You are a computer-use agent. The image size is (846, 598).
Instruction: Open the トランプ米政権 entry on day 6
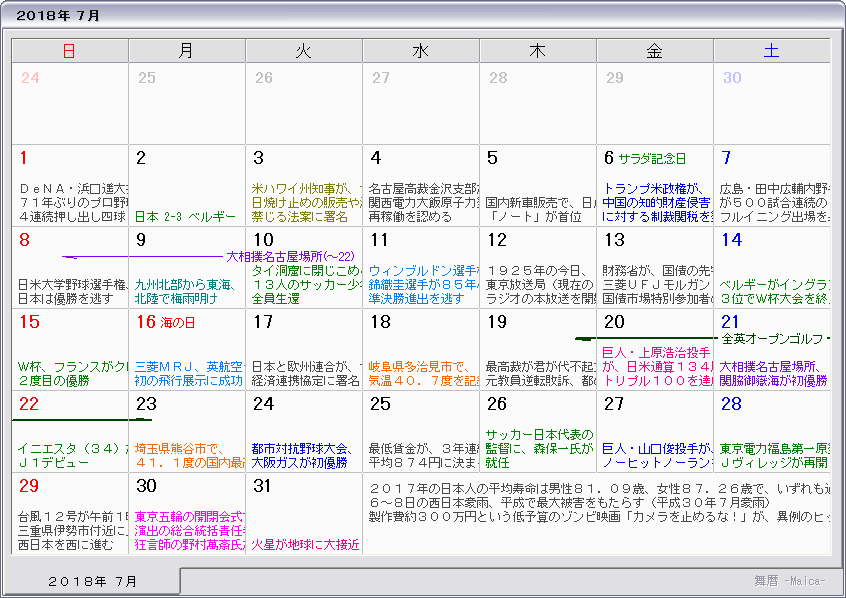click(x=658, y=203)
